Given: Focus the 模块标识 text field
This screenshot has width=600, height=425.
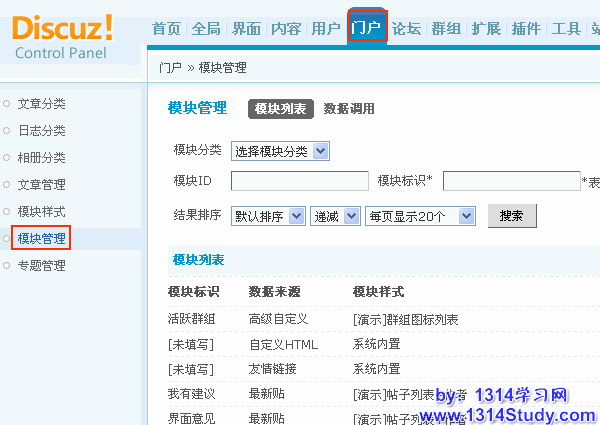Looking at the screenshot, I should 511,181.
